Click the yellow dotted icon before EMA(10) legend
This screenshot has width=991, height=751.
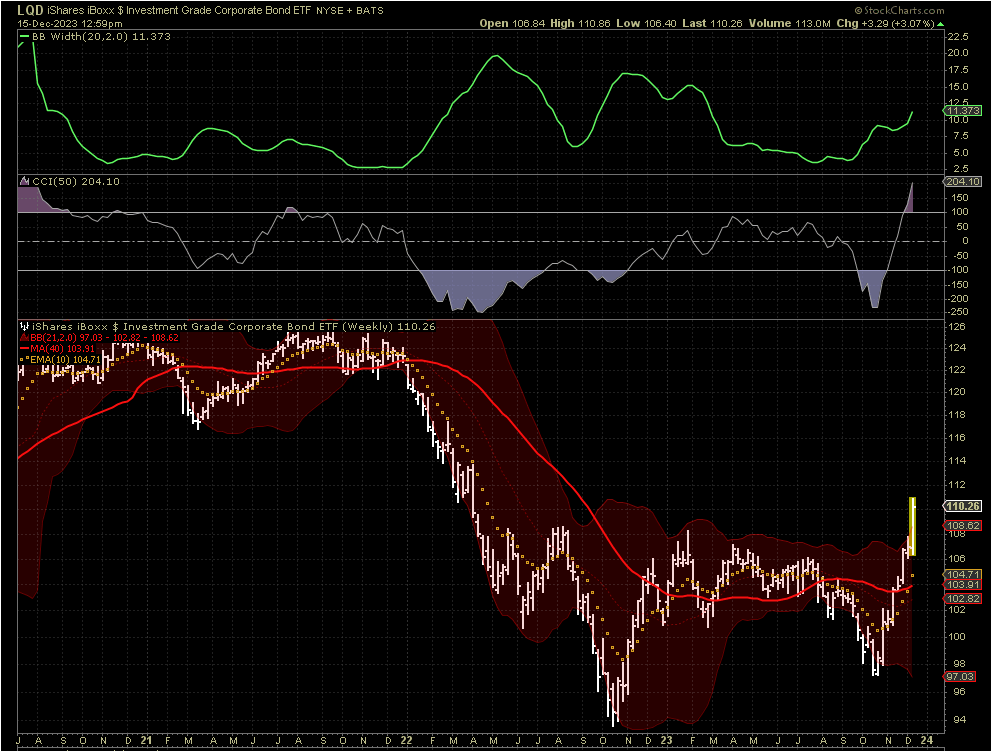click(25, 359)
